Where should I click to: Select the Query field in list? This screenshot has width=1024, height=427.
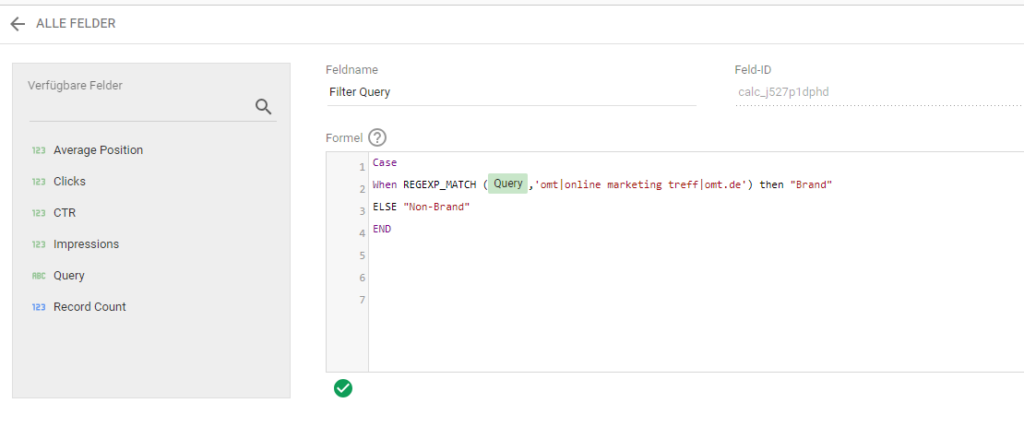point(69,276)
